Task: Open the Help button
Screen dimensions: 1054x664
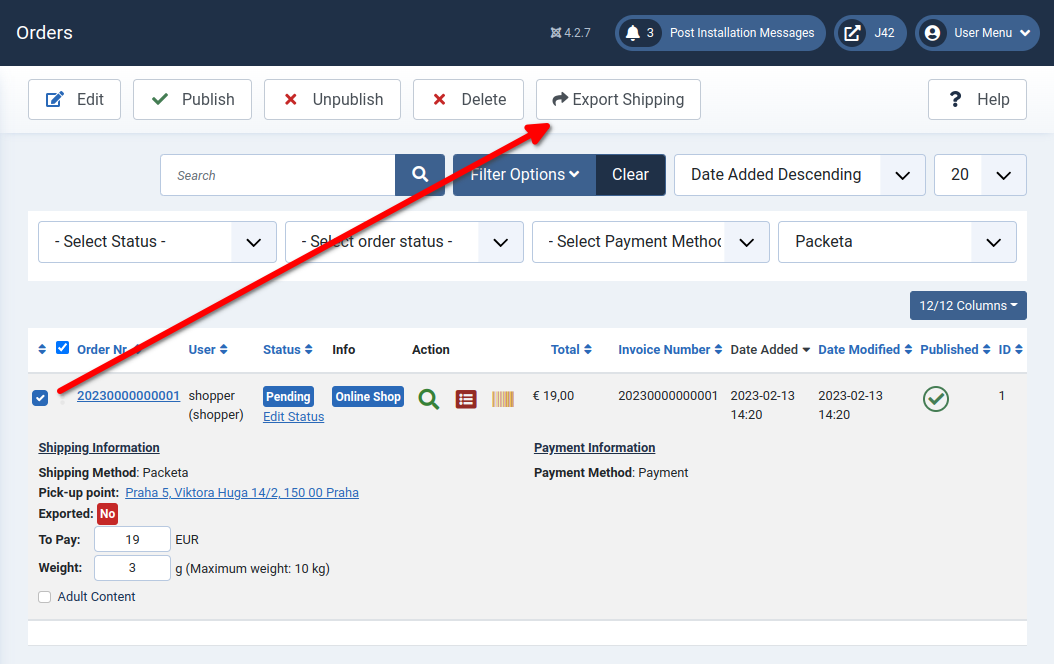Action: [977, 99]
